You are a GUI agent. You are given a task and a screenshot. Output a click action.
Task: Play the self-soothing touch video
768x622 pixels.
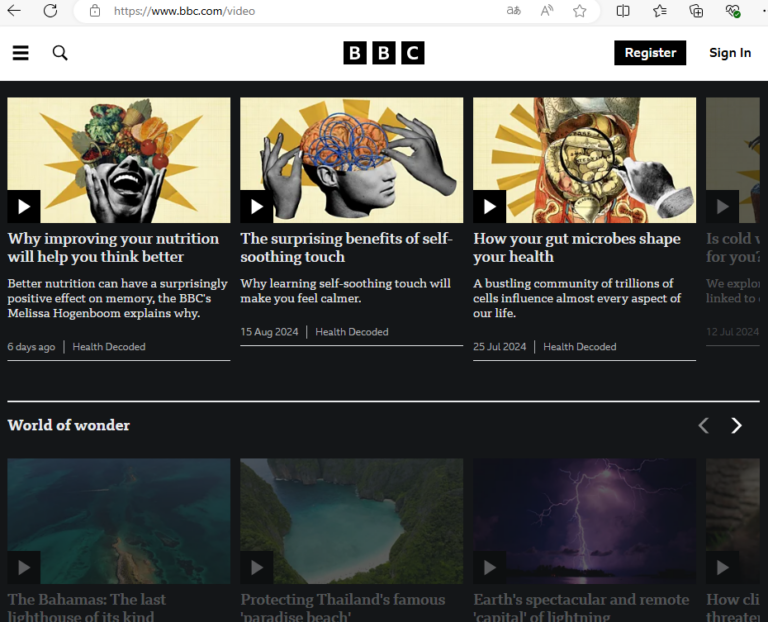(x=257, y=207)
